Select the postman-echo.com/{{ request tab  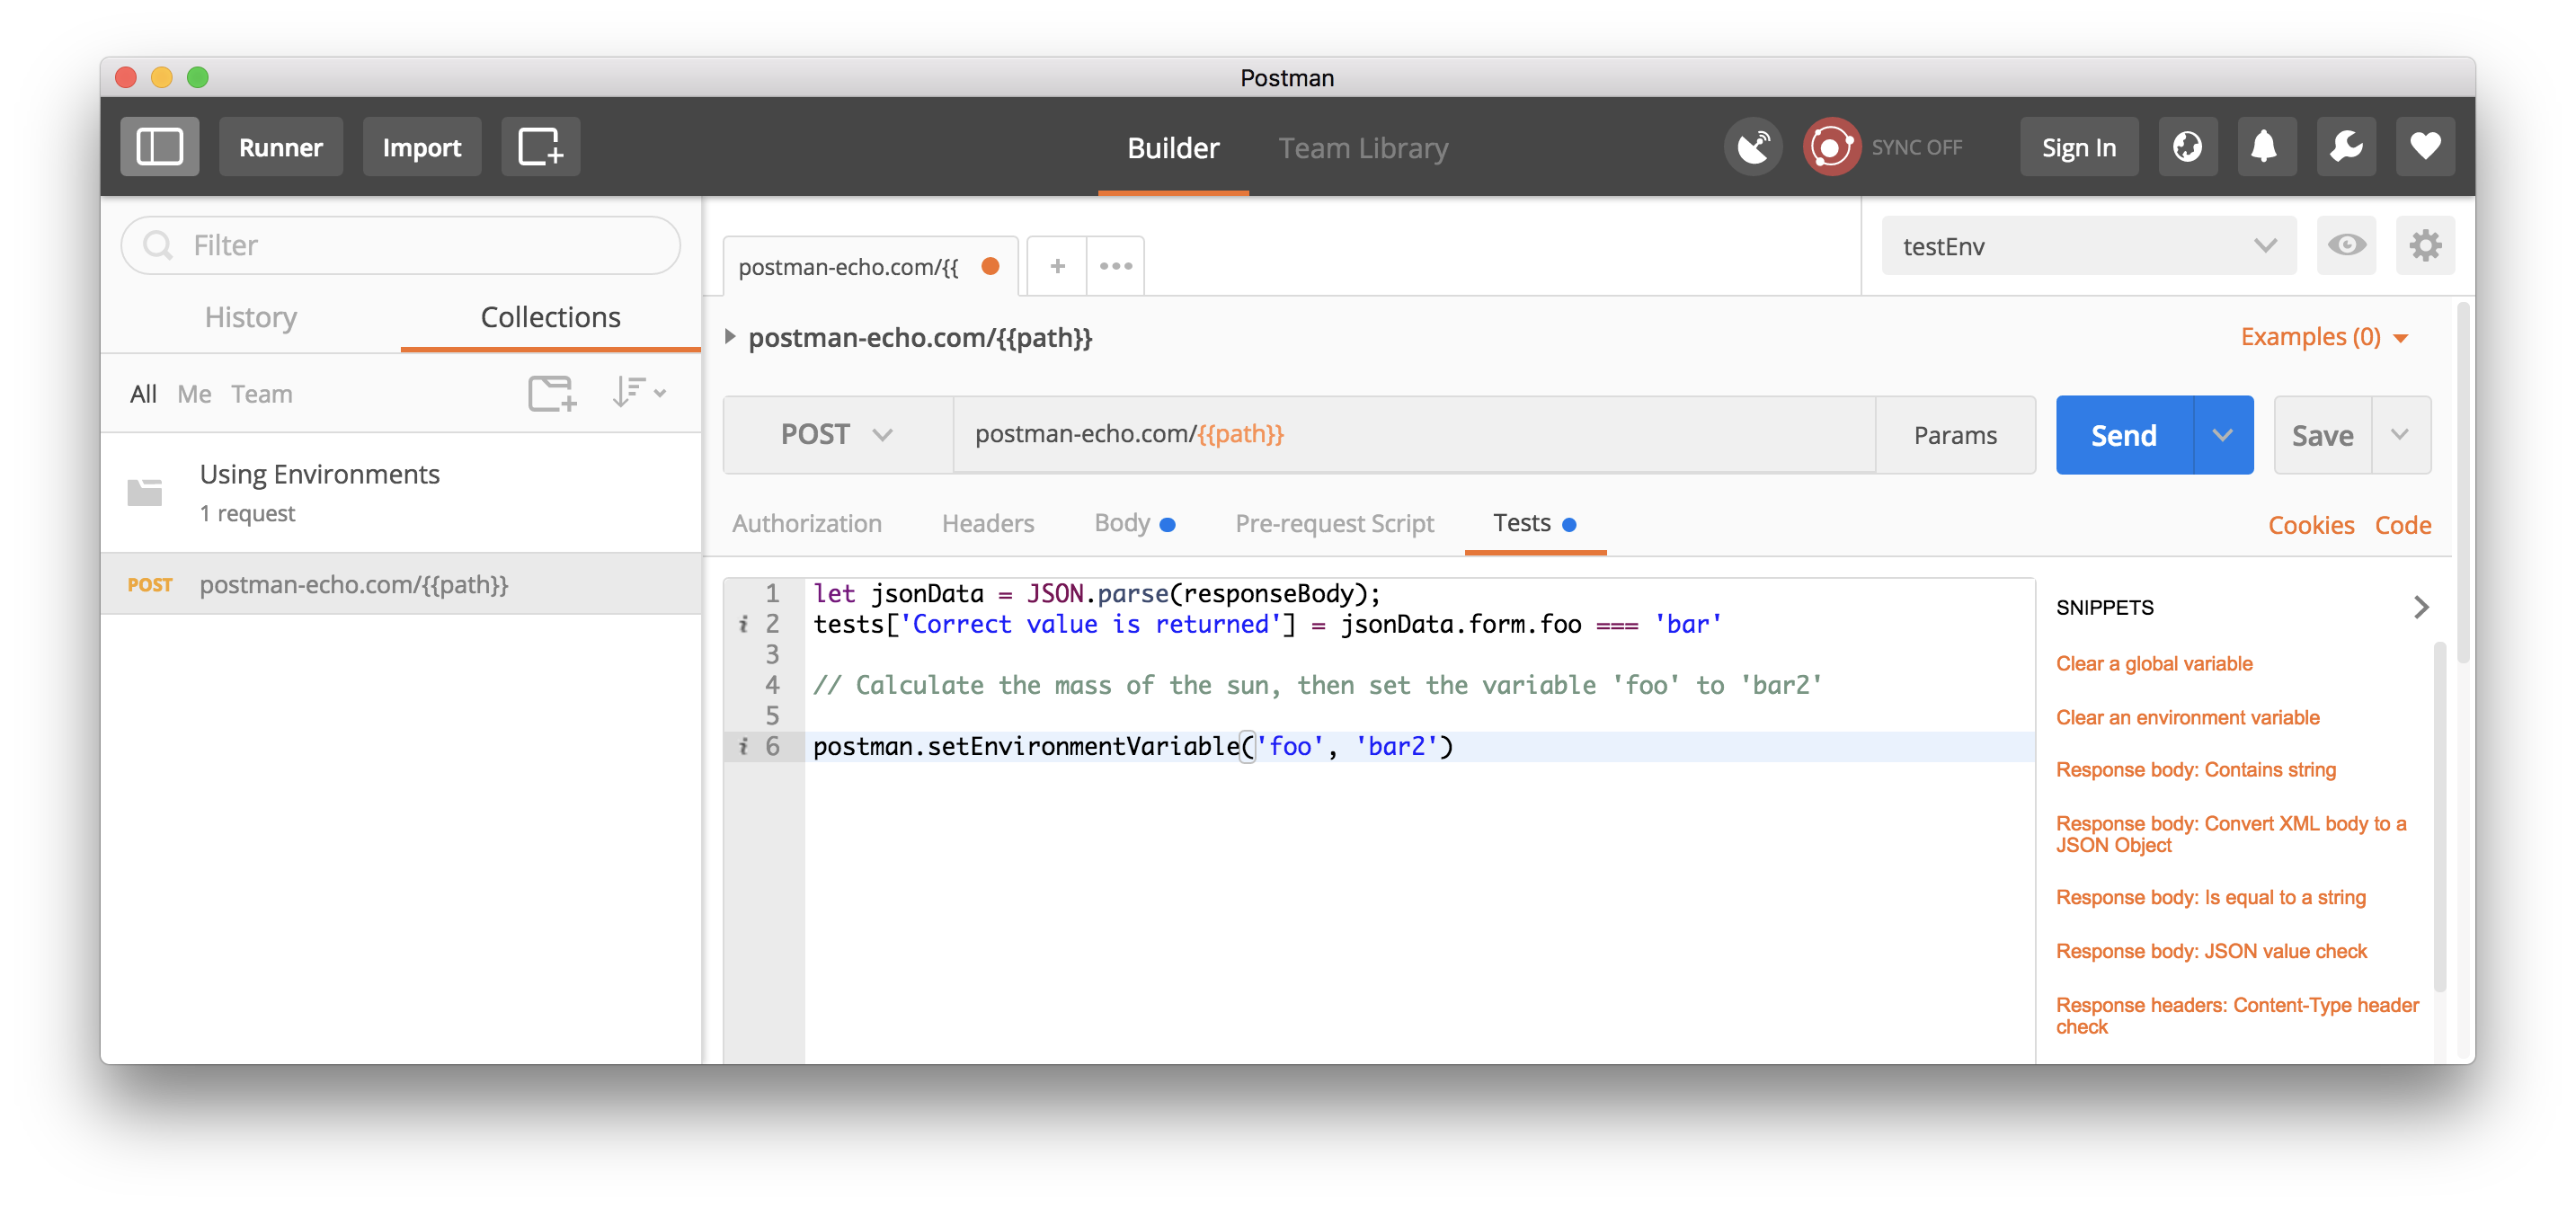pyautogui.click(x=869, y=266)
